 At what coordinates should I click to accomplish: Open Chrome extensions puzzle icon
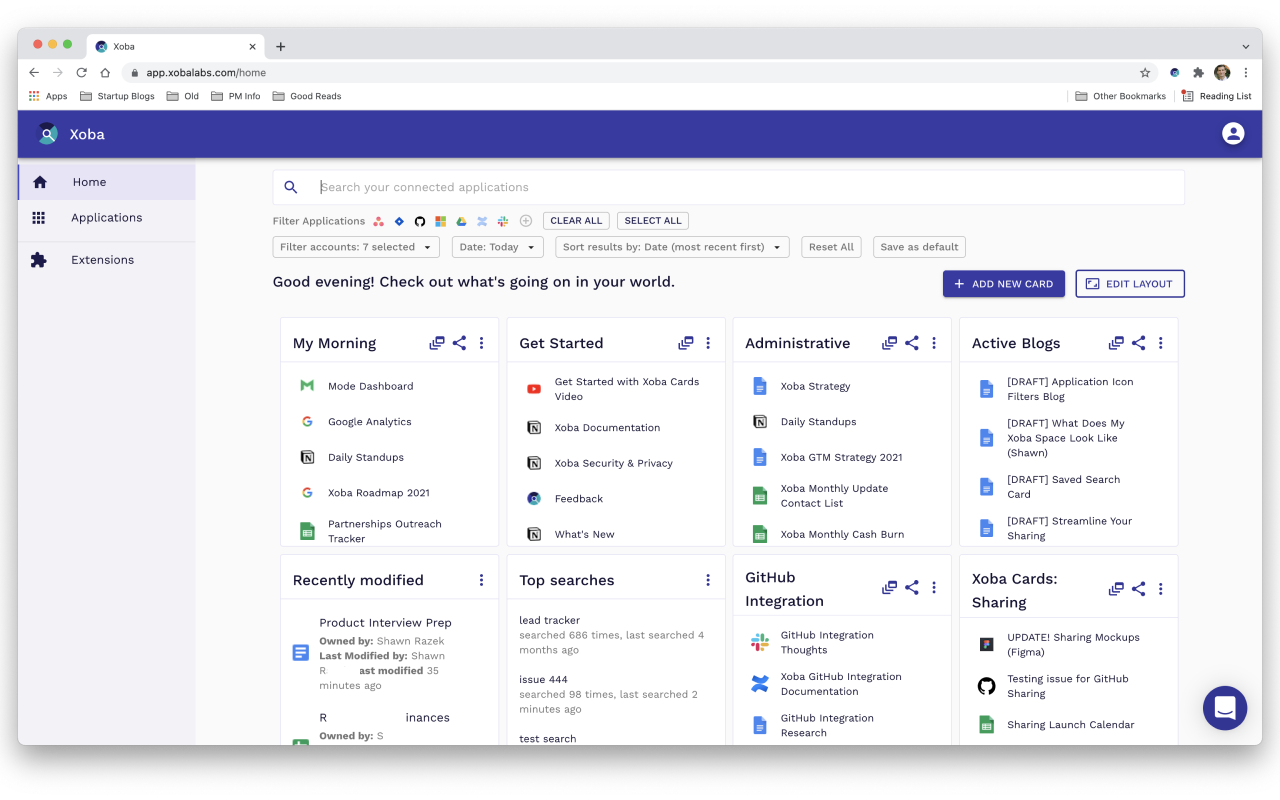[1198, 73]
